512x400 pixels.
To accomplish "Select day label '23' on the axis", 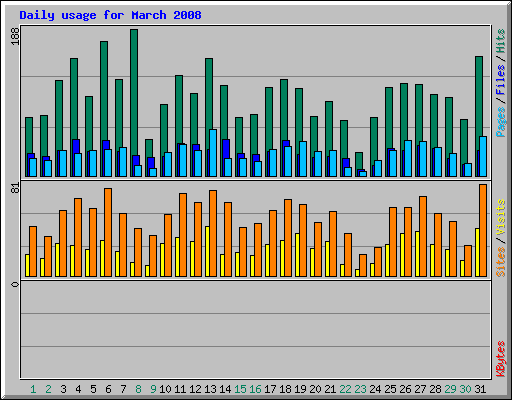I will pos(360,389).
